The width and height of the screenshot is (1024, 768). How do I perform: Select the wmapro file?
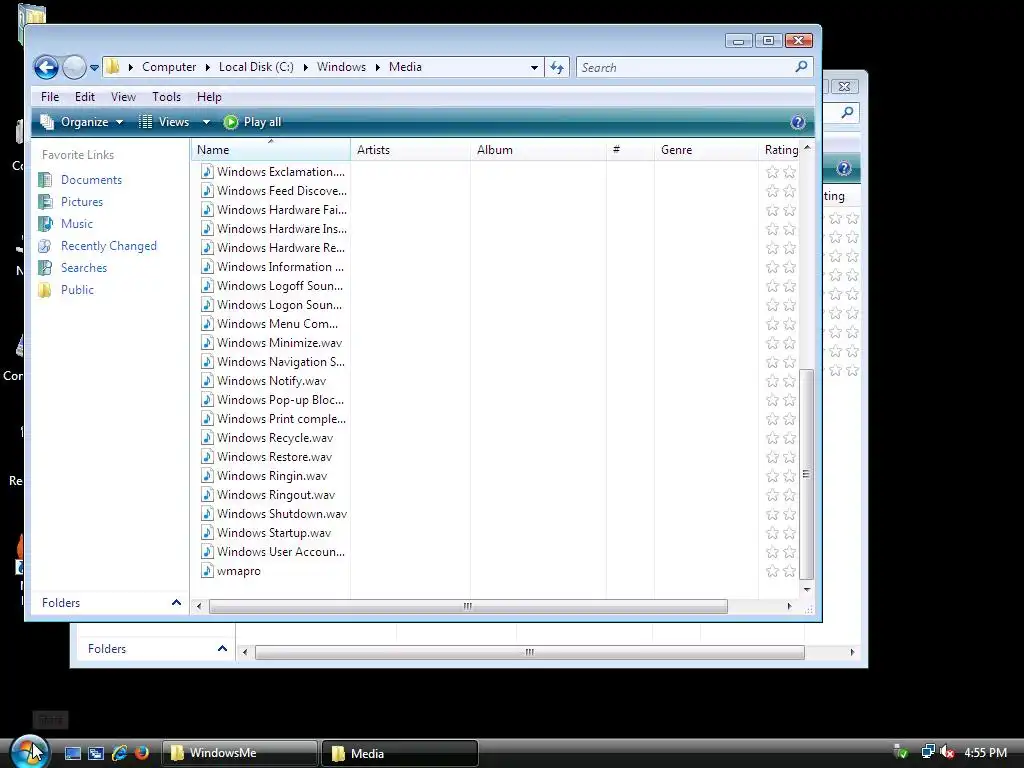coord(238,571)
